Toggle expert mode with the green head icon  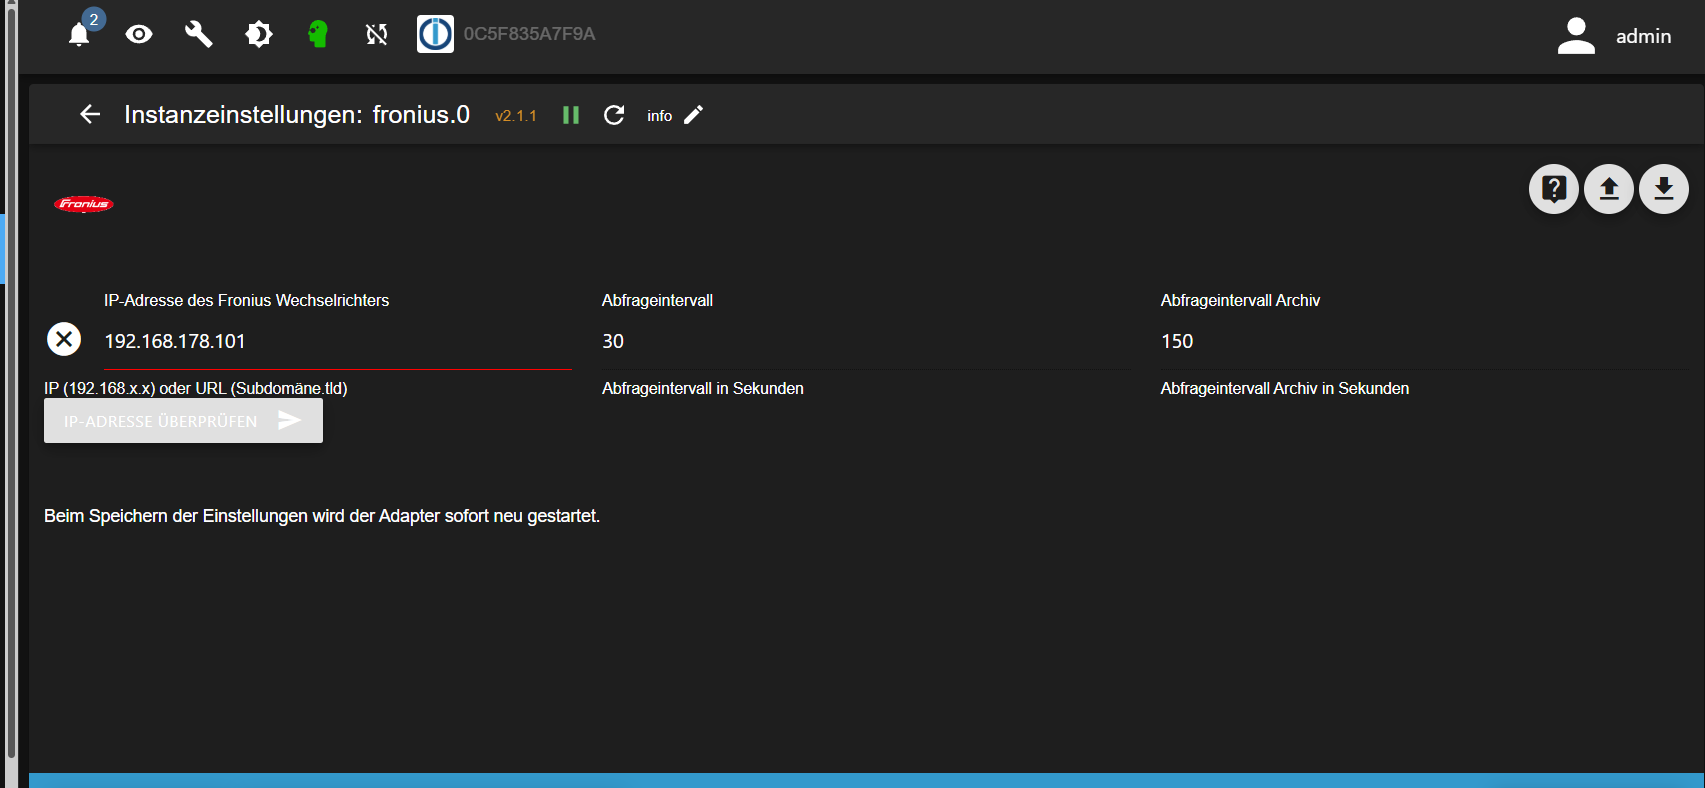[x=318, y=34]
